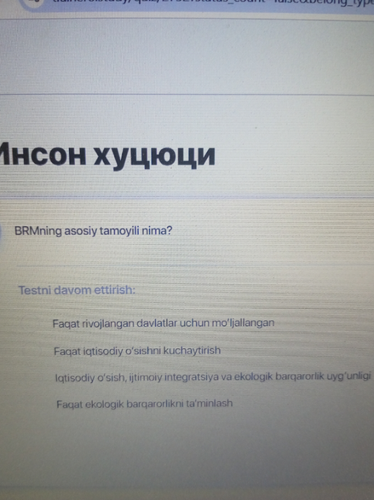Select answer "Faqat rivojlangan davlatlar uchun mo'ljallangan"

pyautogui.click(x=163, y=323)
